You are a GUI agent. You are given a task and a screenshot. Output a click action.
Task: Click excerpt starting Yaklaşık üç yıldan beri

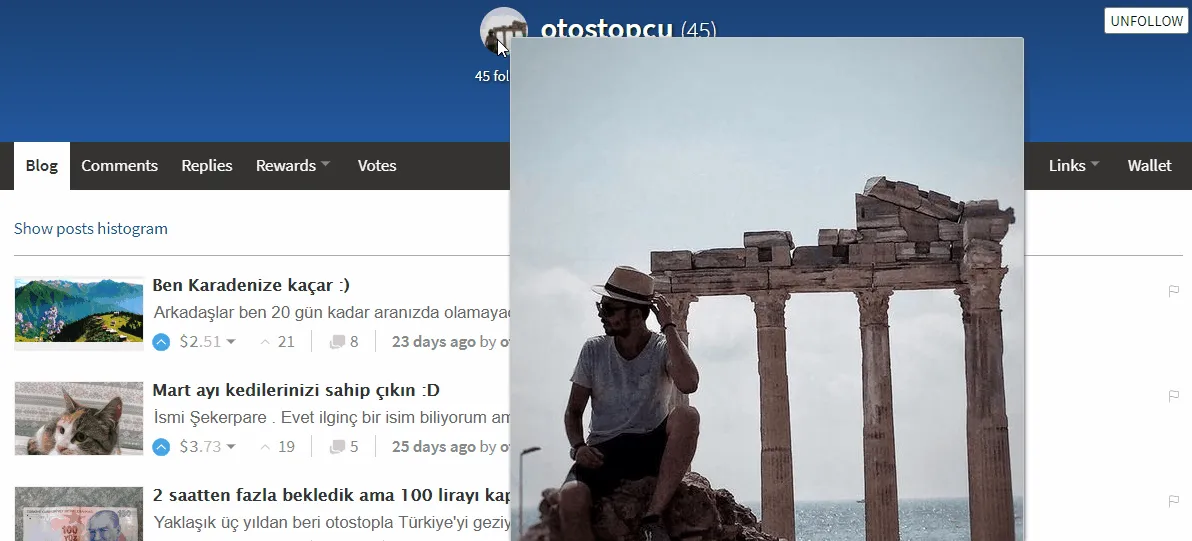pos(331,523)
